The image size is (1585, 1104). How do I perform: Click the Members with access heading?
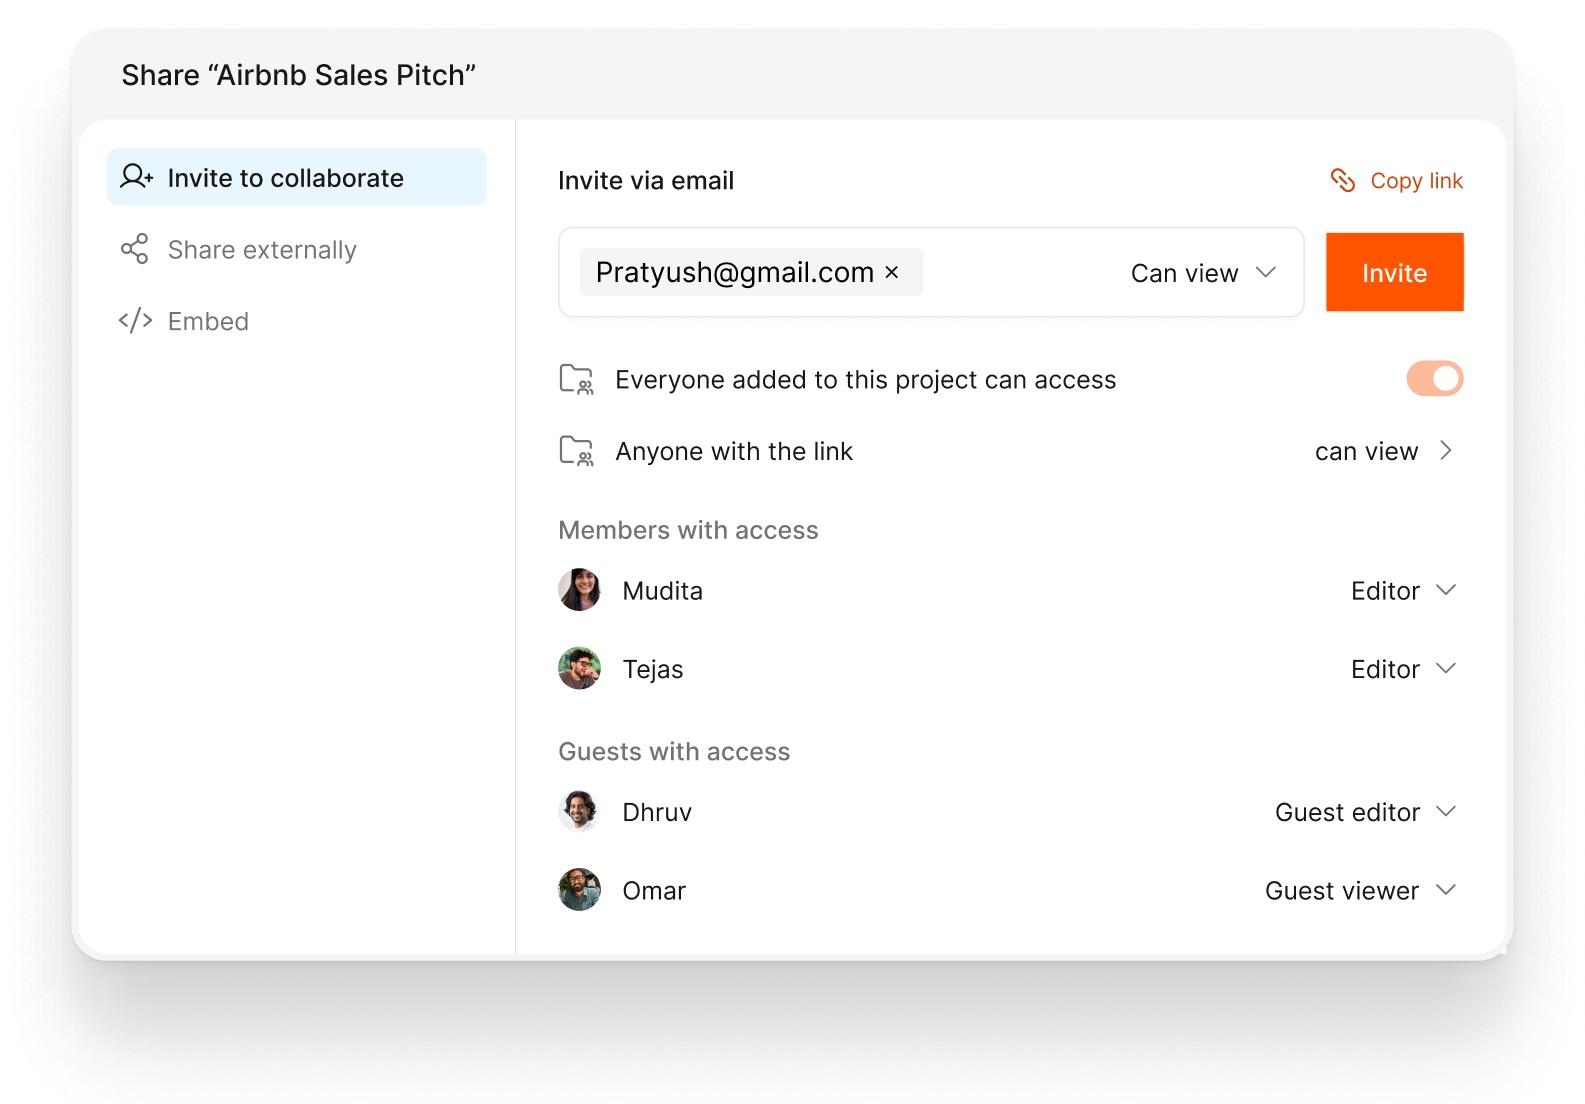pos(688,530)
